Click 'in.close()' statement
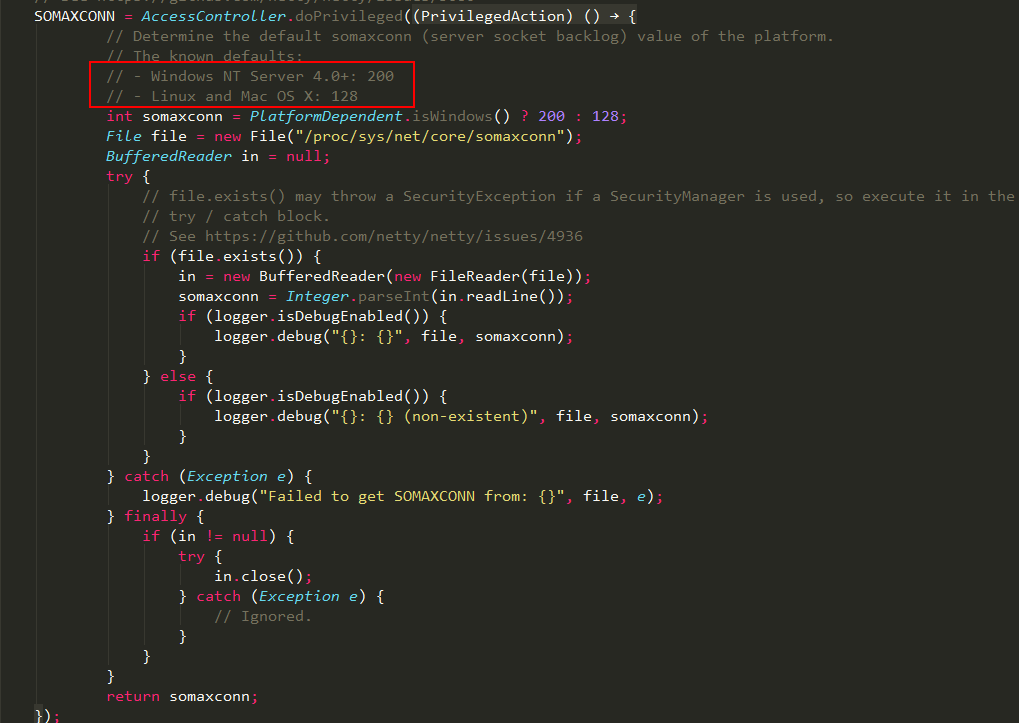The height and width of the screenshot is (723, 1019). 263,576
